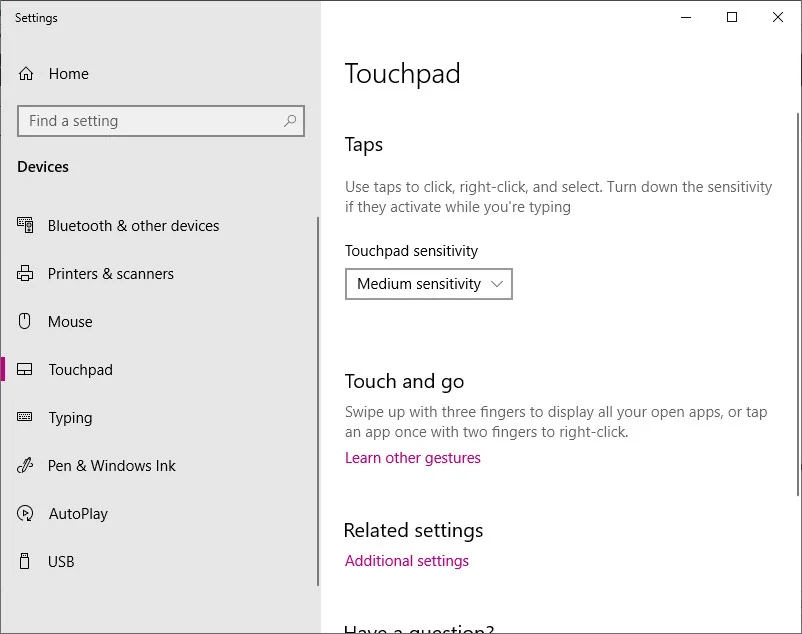Click the USB drive icon
Screen dimensions: 802x634
pyautogui.click(x=25, y=561)
